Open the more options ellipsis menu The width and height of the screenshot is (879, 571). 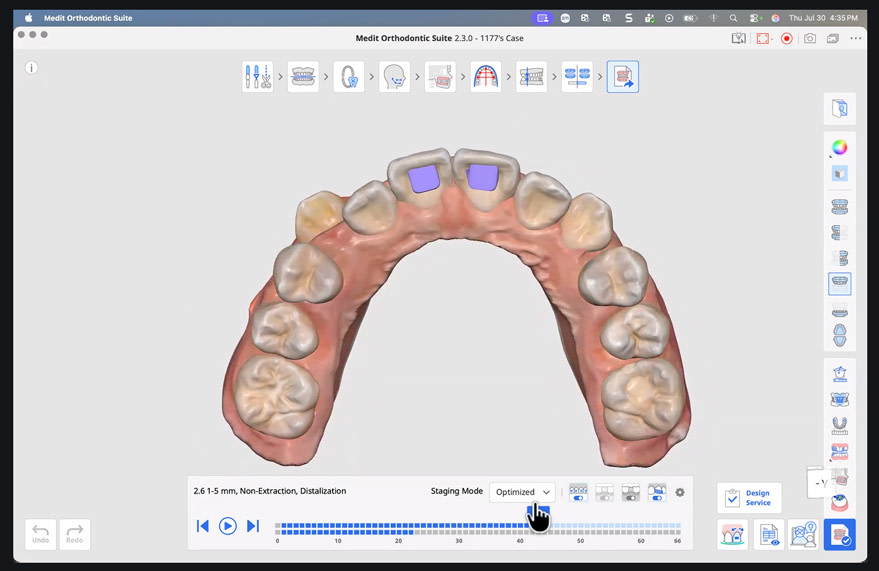click(x=855, y=39)
